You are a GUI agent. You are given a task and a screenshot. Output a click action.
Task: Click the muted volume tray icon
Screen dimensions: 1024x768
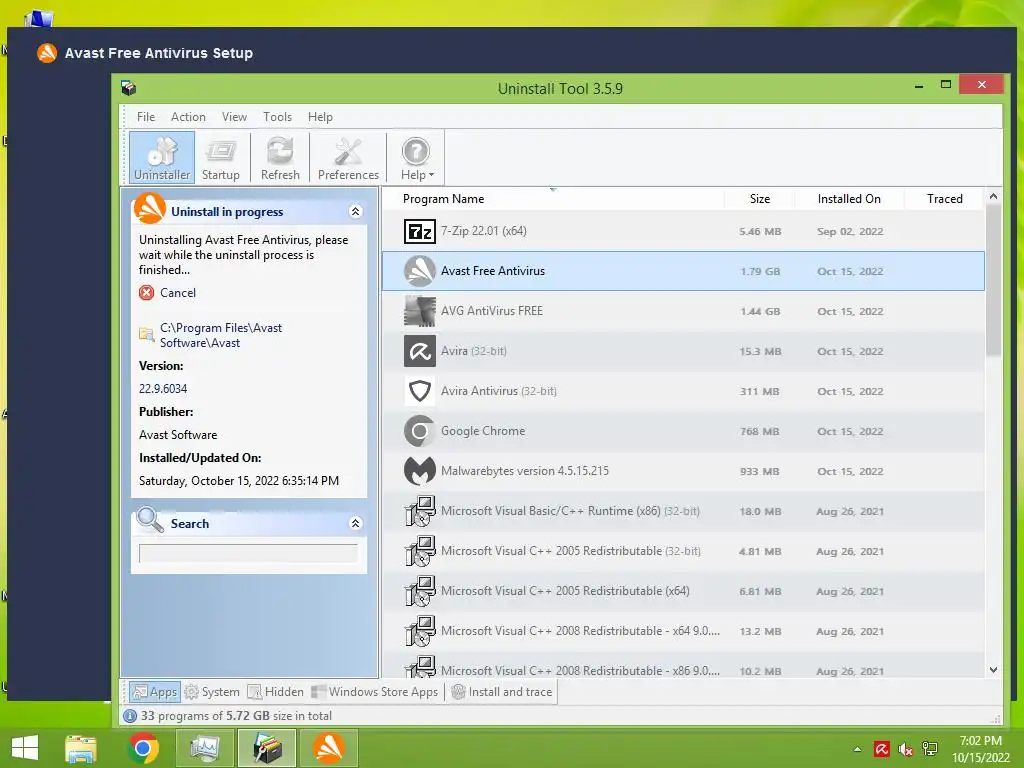906,749
